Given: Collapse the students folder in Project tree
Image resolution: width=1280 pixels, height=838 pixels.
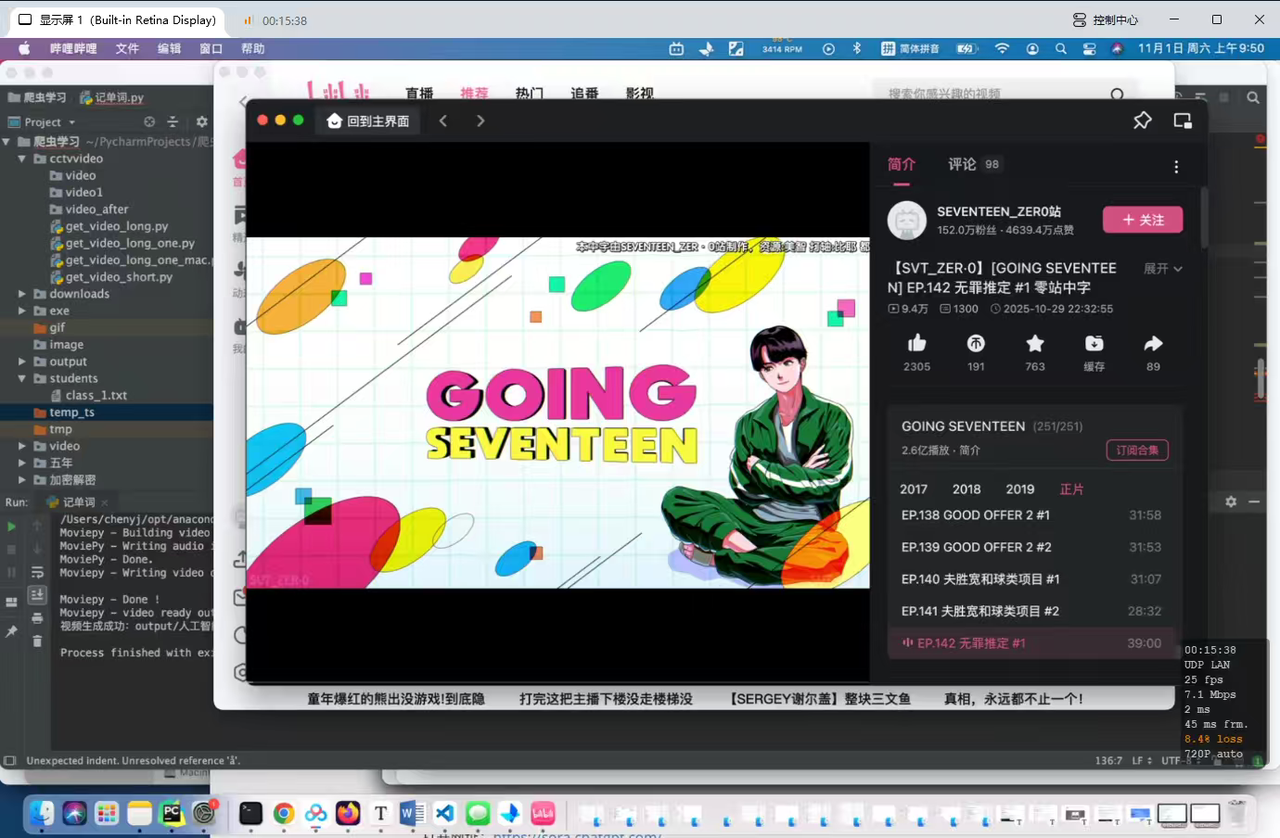Looking at the screenshot, I should click(x=23, y=379).
